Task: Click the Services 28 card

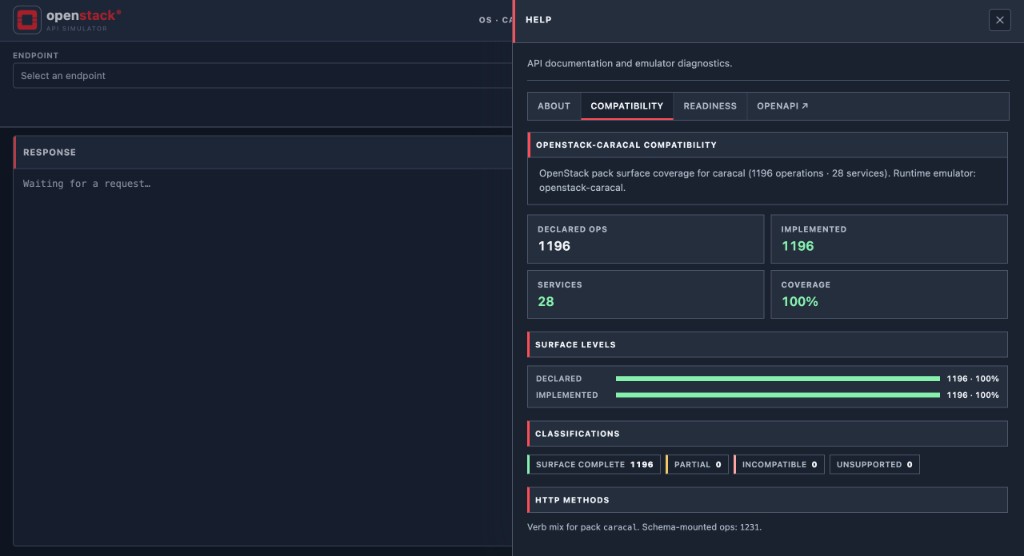Action: pos(645,295)
